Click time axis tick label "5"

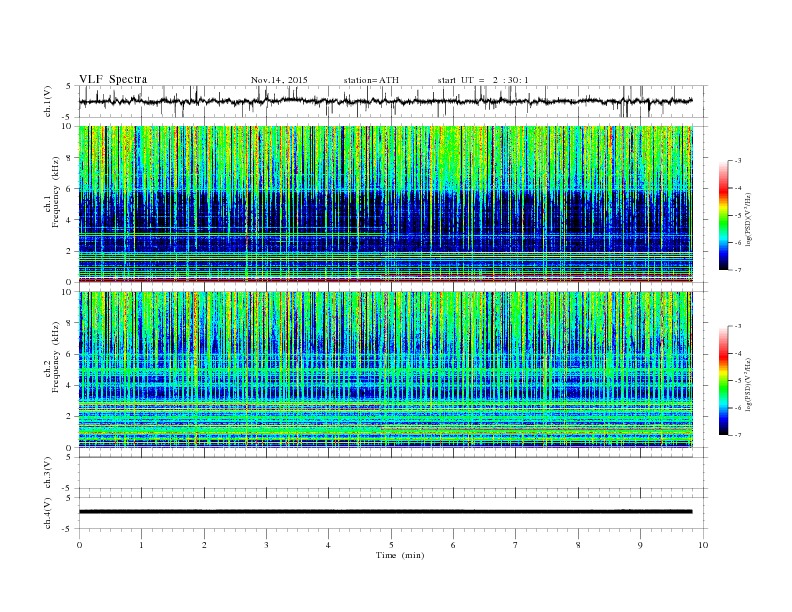(x=391, y=545)
